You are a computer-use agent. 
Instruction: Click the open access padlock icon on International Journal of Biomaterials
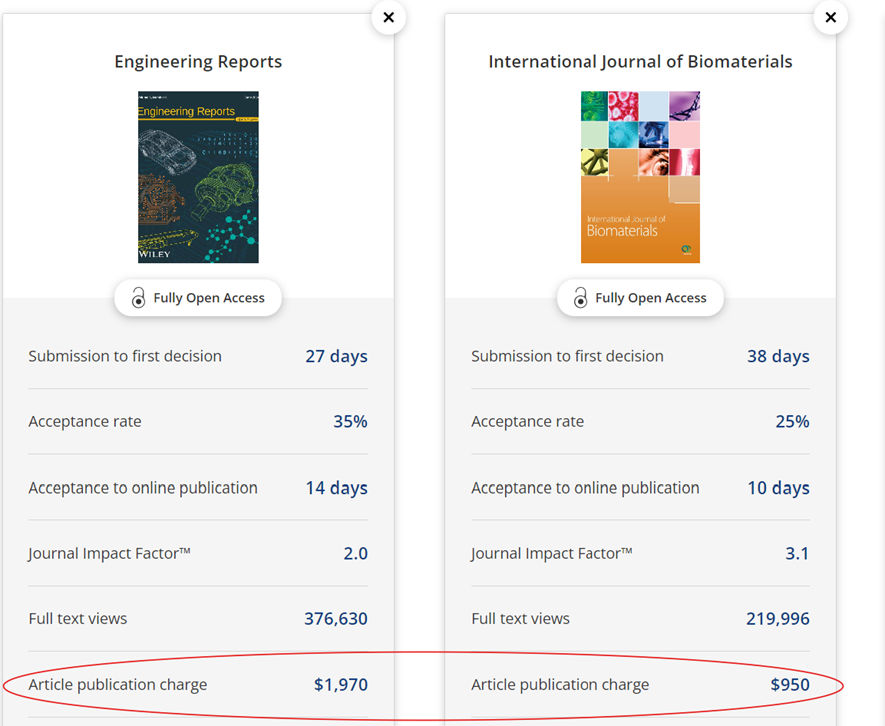pyautogui.click(x=580, y=297)
